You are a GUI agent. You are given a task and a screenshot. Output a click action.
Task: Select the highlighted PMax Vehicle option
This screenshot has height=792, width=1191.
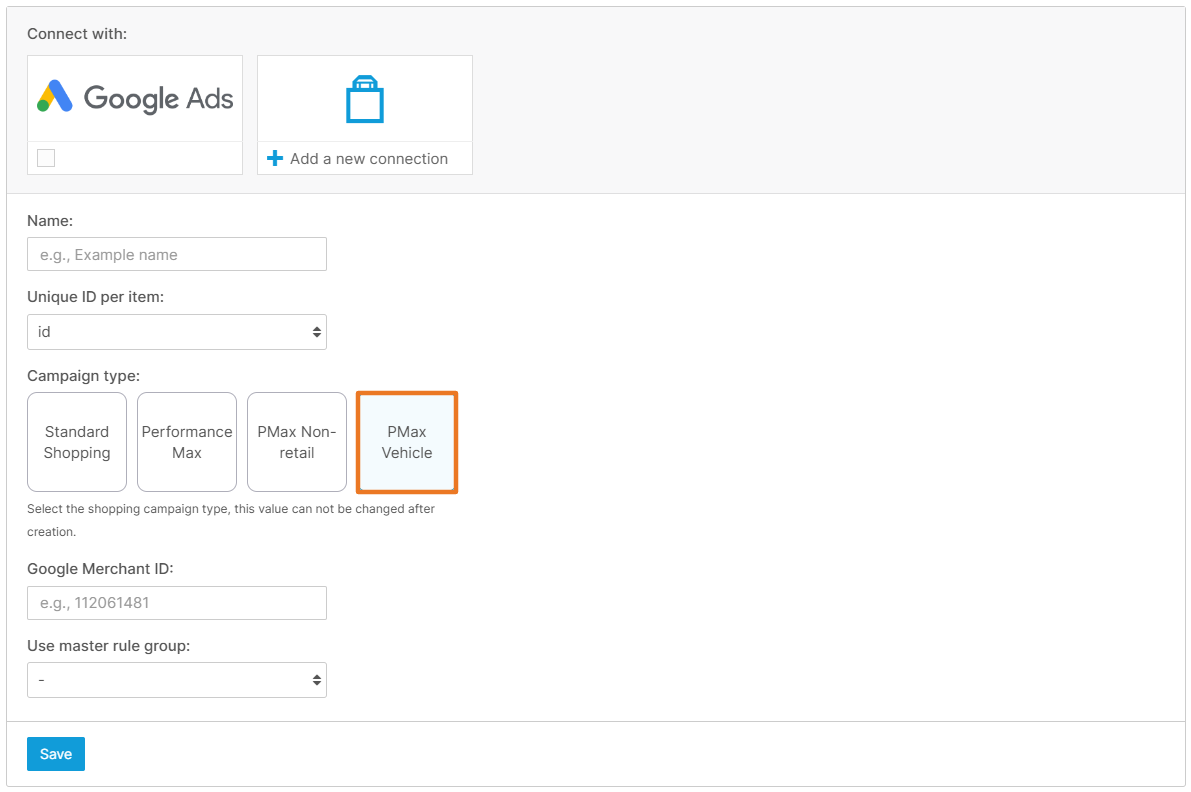pyautogui.click(x=407, y=442)
